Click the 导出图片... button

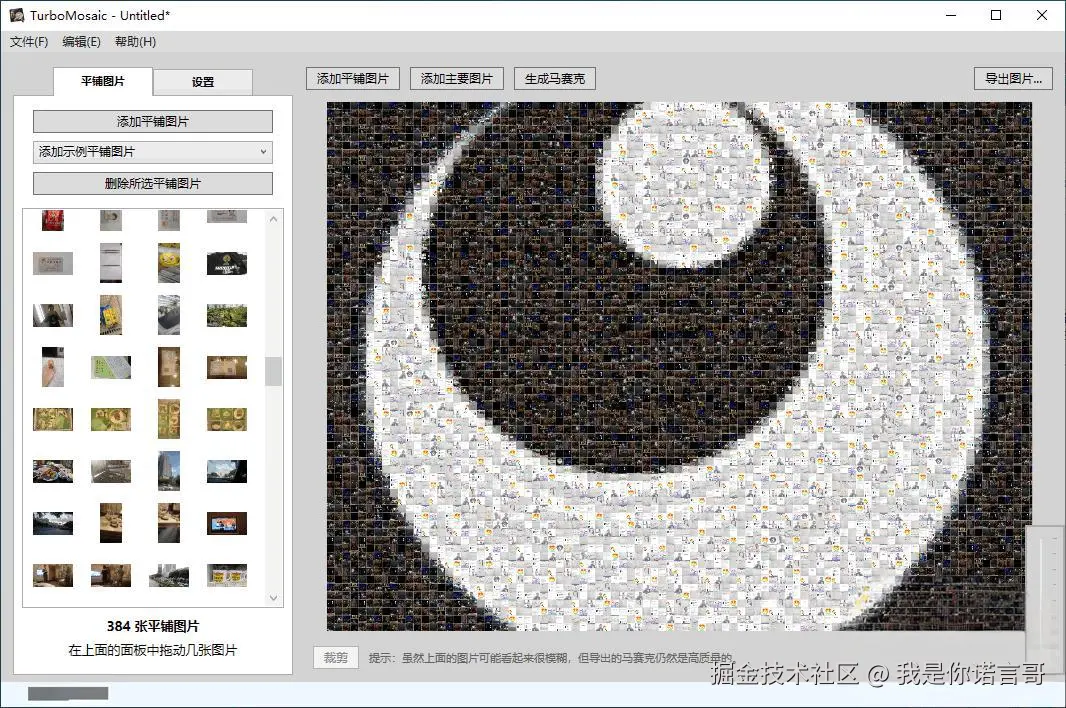(1014, 79)
